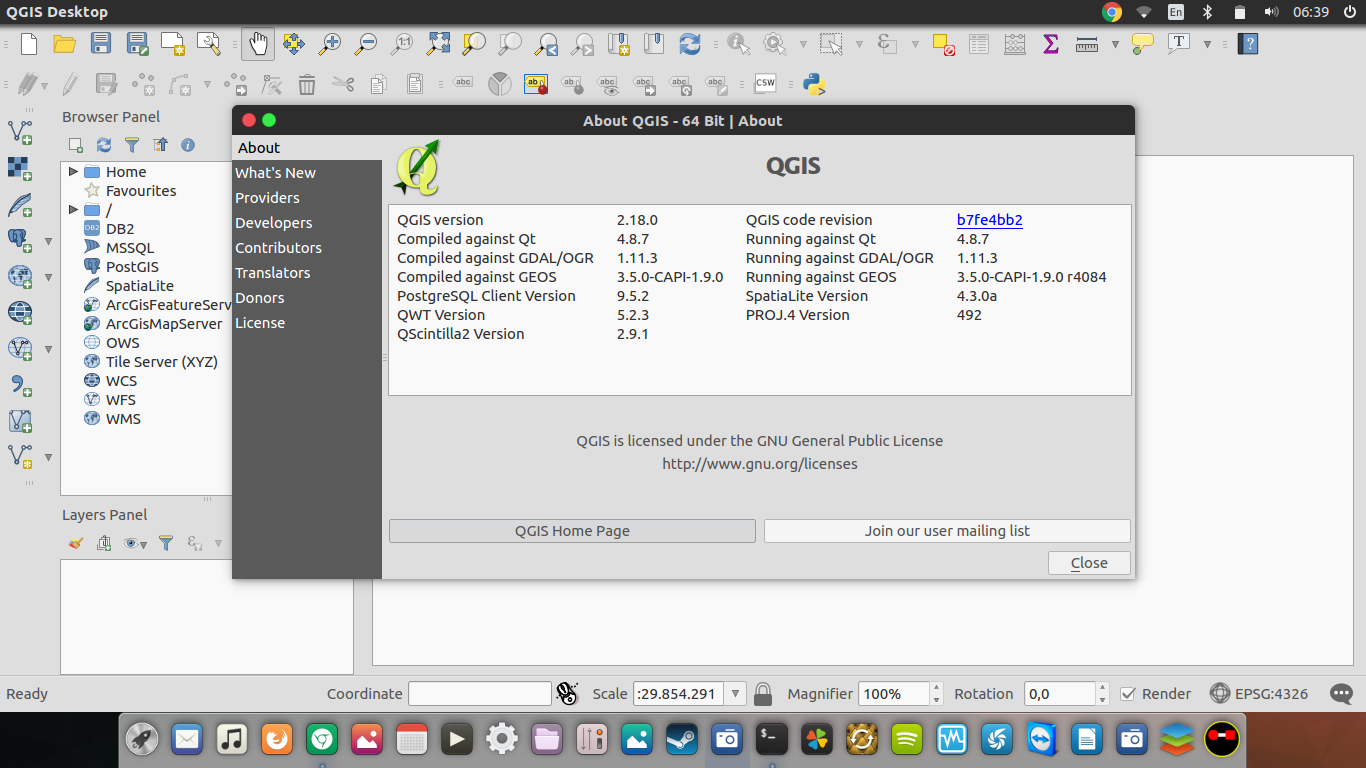Screen dimensions: 1366x768
Task: Open the License tab
Action: coord(260,323)
